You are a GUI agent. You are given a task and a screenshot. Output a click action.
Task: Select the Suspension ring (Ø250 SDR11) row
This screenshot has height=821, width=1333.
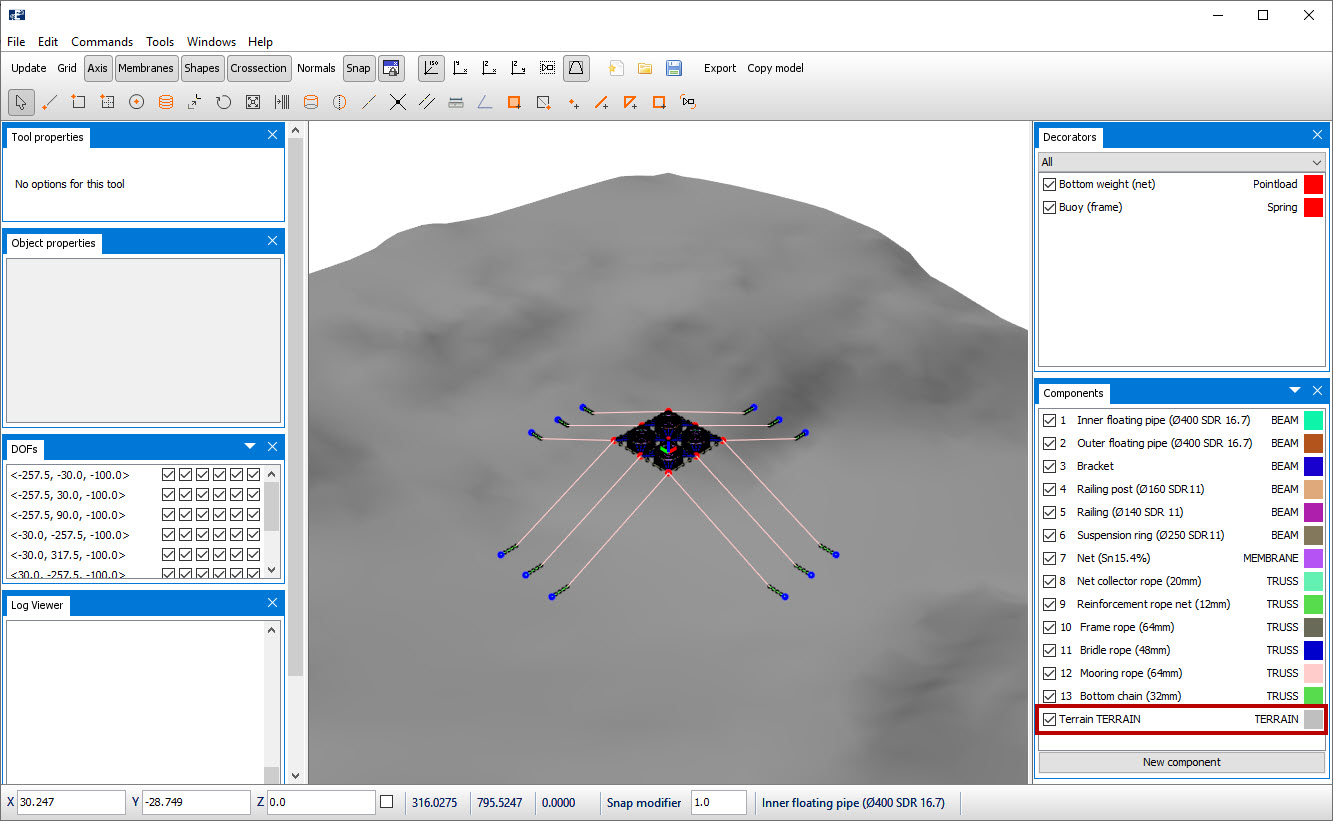click(1182, 535)
